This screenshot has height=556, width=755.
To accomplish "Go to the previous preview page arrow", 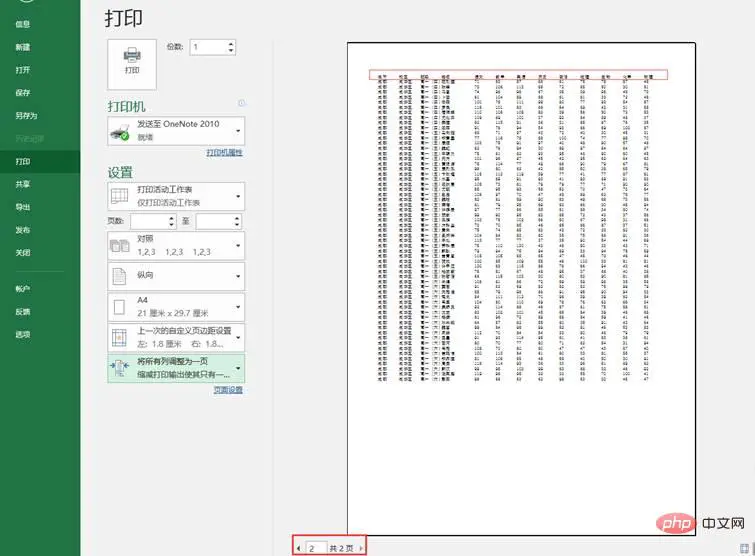I will pyautogui.click(x=299, y=548).
